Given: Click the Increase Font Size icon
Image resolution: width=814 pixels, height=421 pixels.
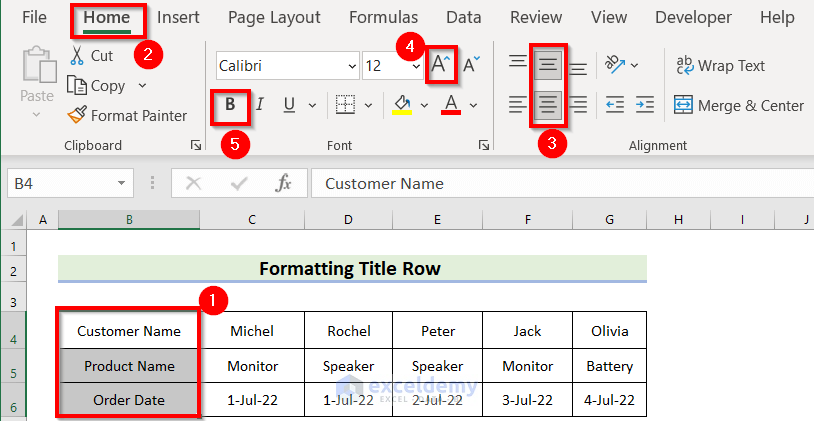Looking at the screenshot, I should click(439, 66).
